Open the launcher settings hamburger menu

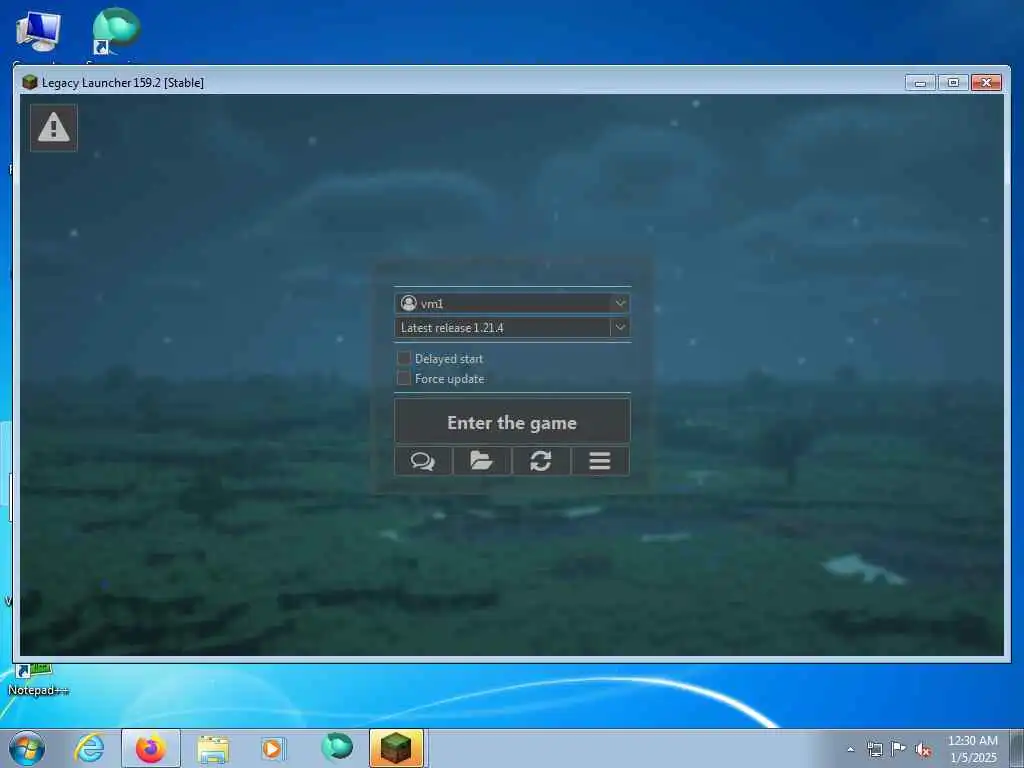(600, 461)
